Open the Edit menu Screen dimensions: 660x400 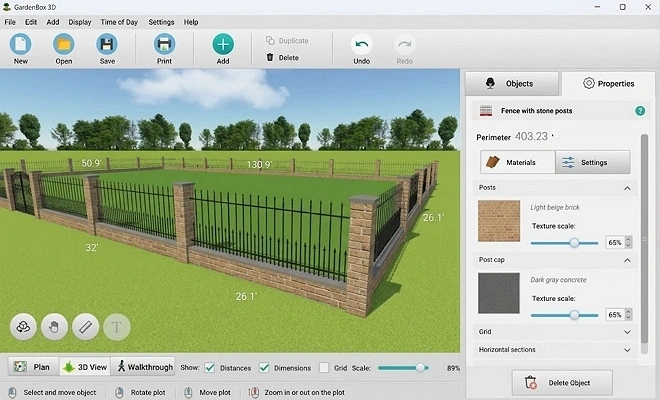click(31, 22)
